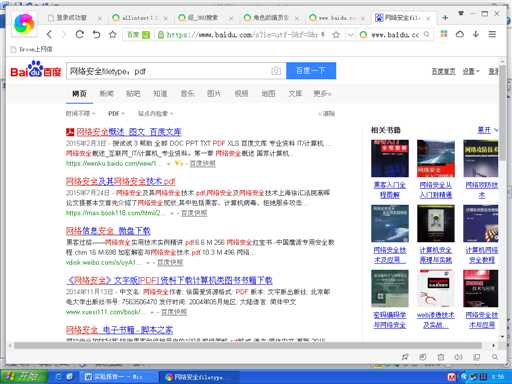This screenshot has height=384, width=512.
Task: Open result 网络安全 电子书籍 脚本之家
Action: click(119, 330)
